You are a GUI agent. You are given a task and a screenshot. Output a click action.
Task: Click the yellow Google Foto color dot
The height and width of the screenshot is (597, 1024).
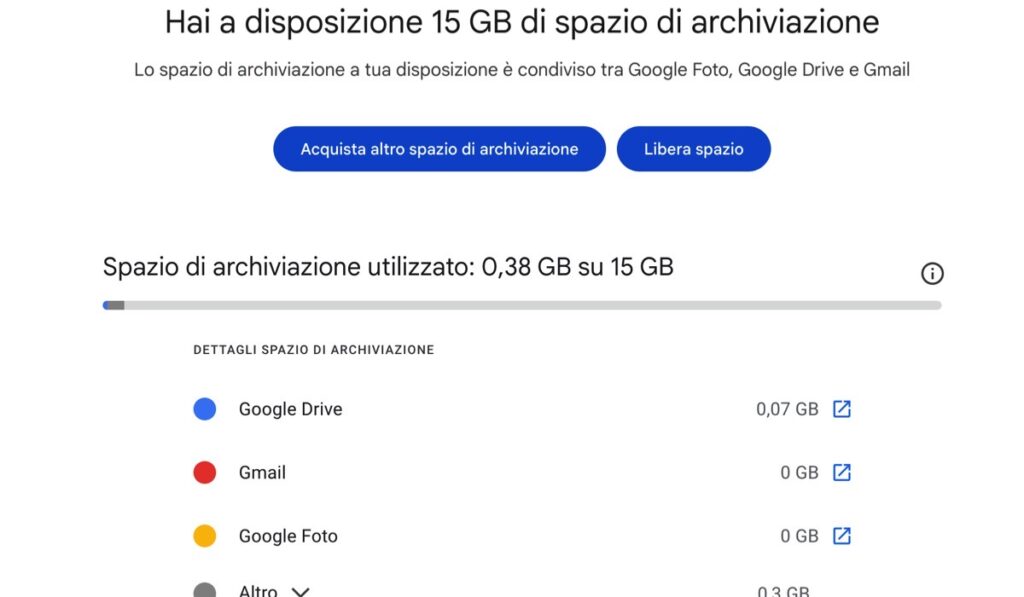pos(204,536)
